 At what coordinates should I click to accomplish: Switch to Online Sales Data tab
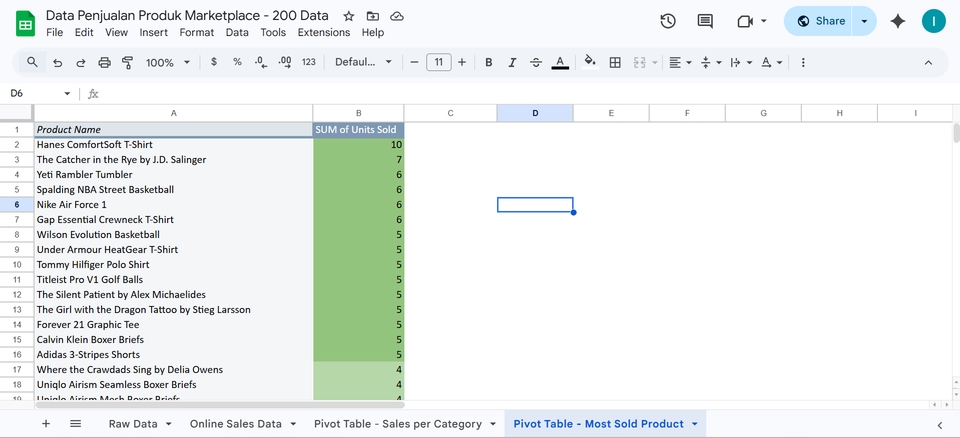(236, 424)
